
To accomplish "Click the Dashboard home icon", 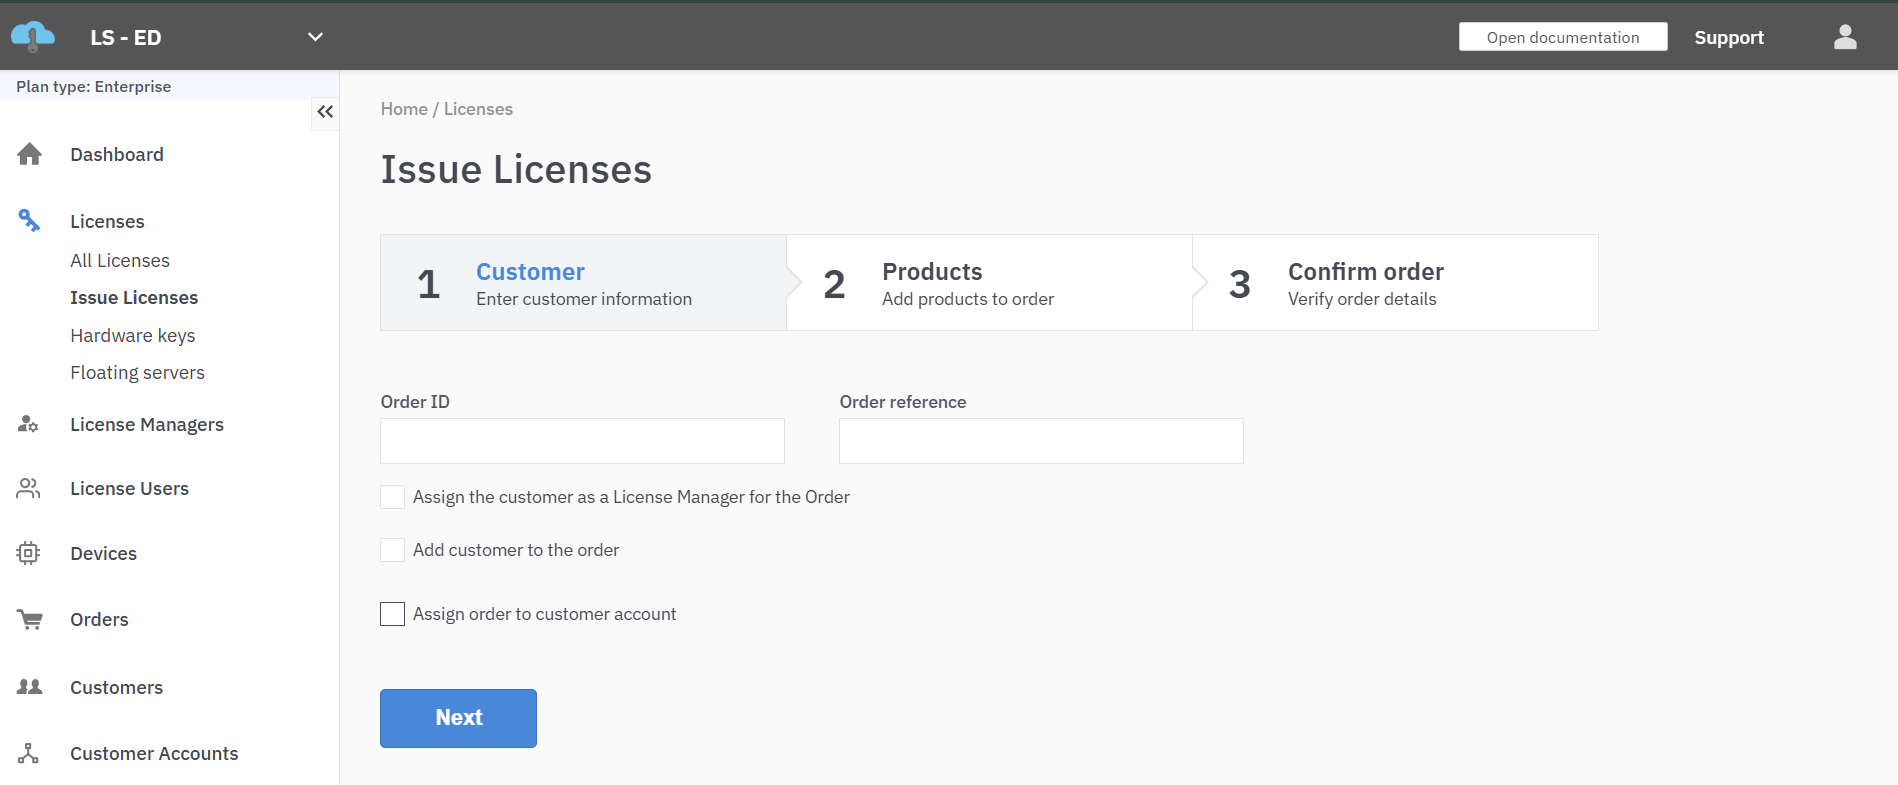I will click(30, 154).
